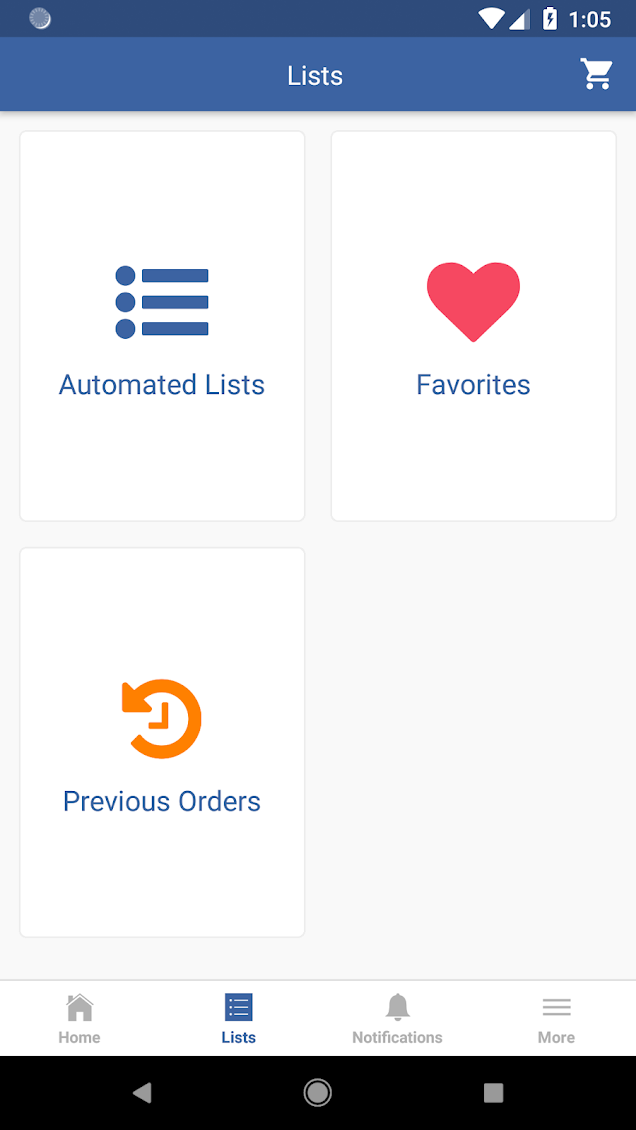Tap the Lists icon in bottom bar
Screen dimensions: 636x1130
(239, 1007)
